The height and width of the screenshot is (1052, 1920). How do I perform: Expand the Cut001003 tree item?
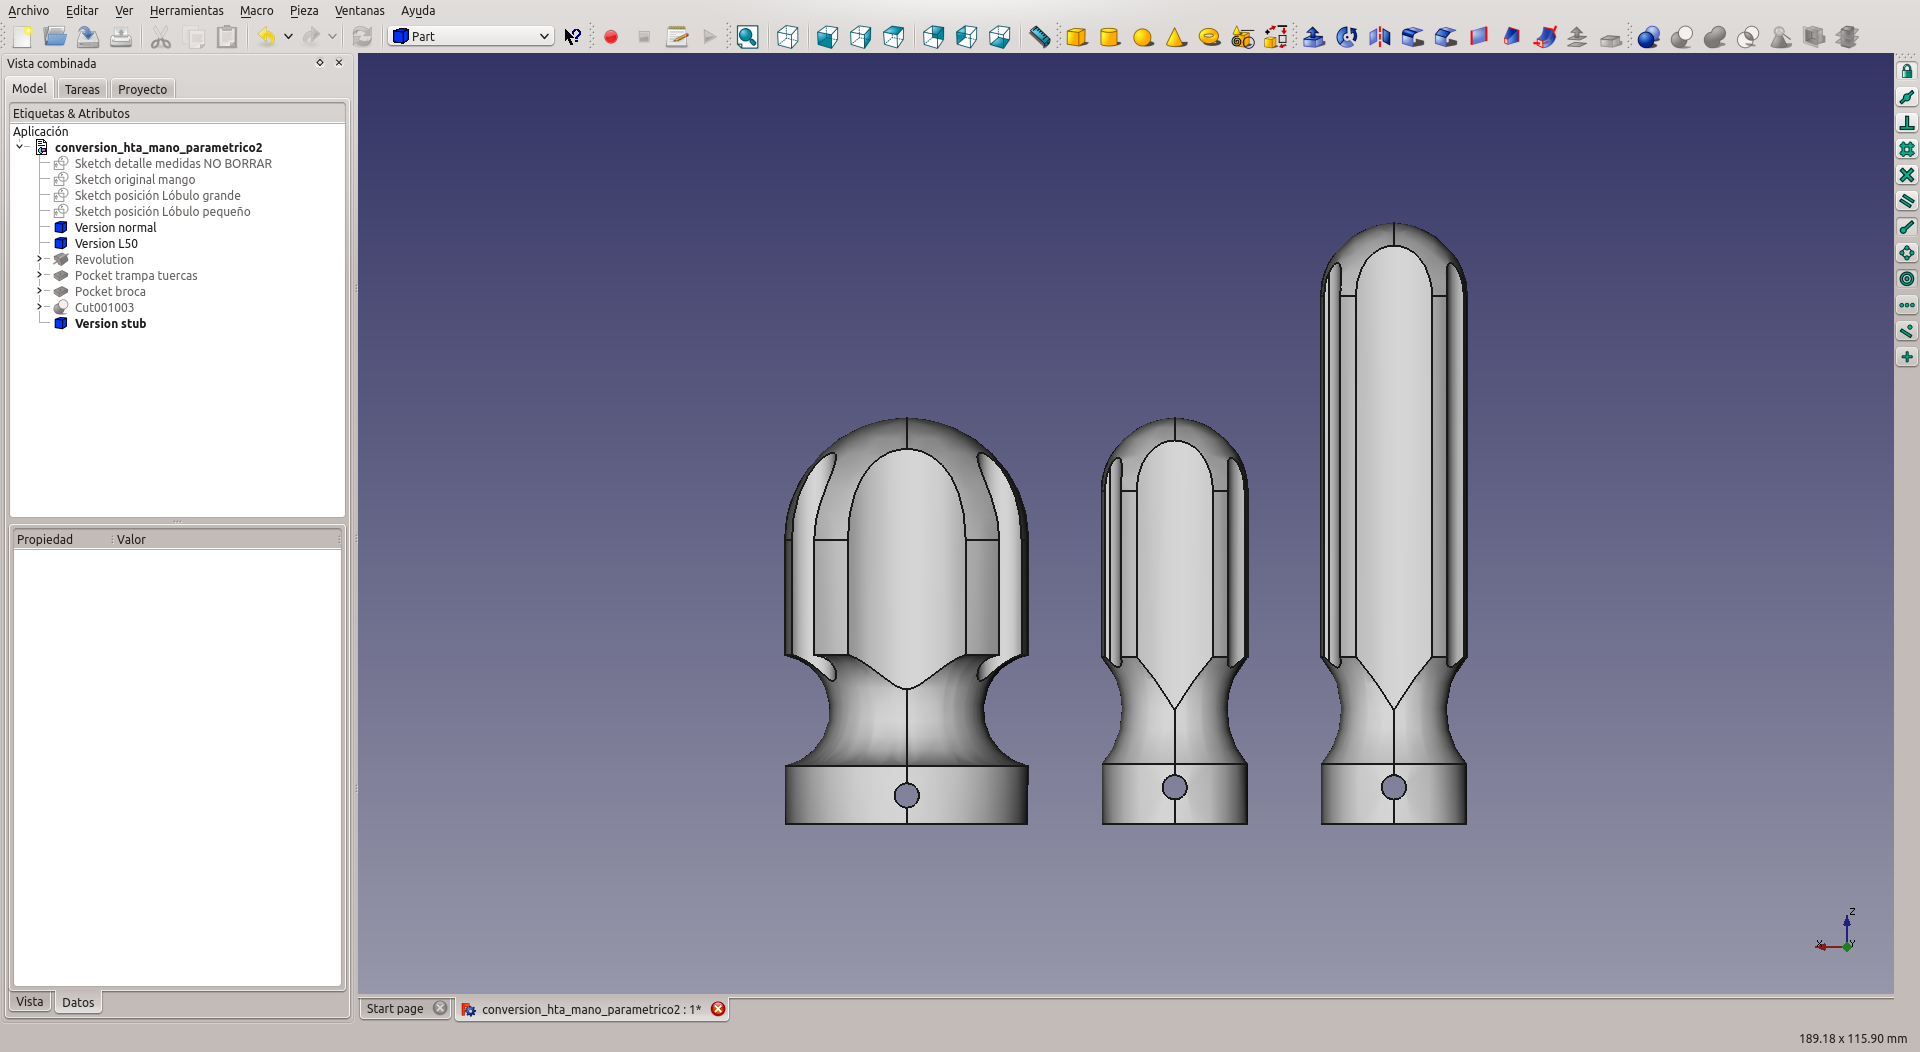click(x=40, y=307)
